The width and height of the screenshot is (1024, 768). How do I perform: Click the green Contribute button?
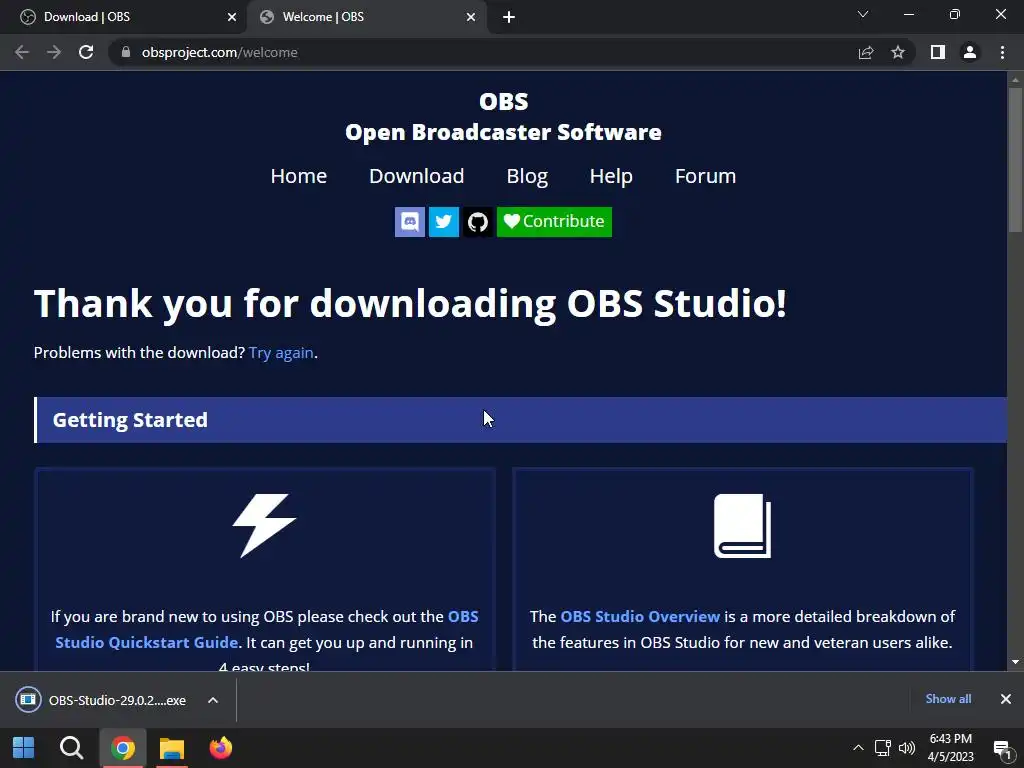(x=554, y=222)
